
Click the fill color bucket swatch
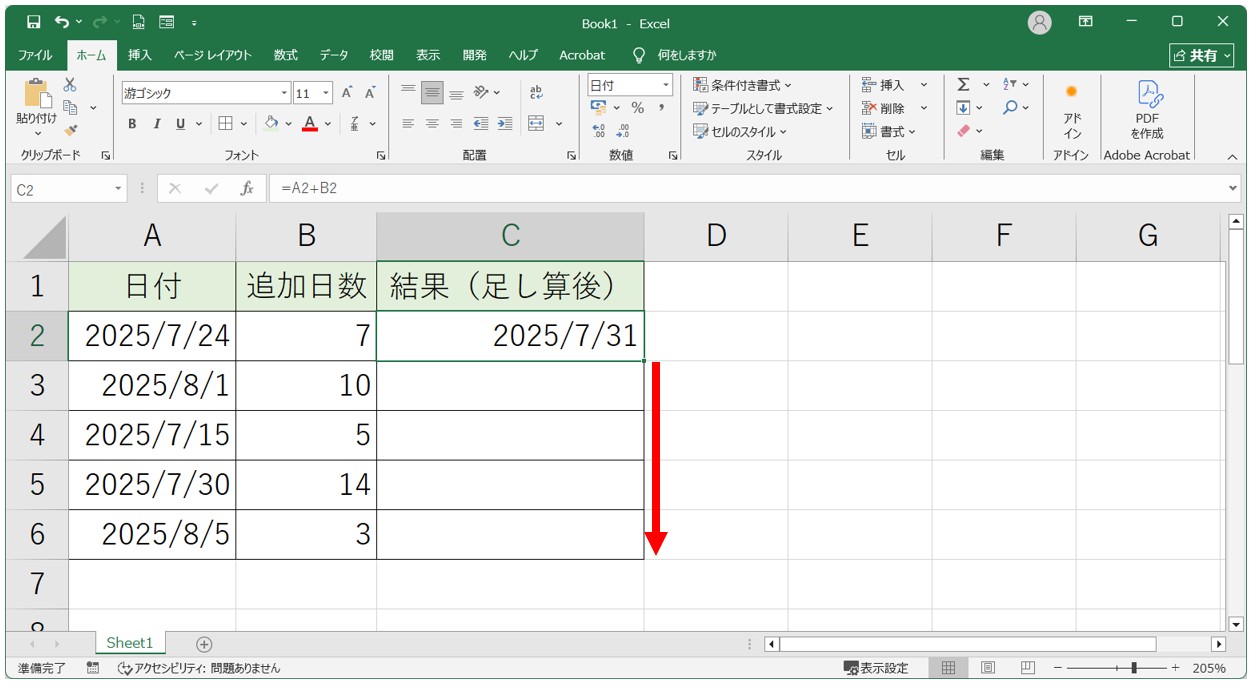click(x=271, y=124)
